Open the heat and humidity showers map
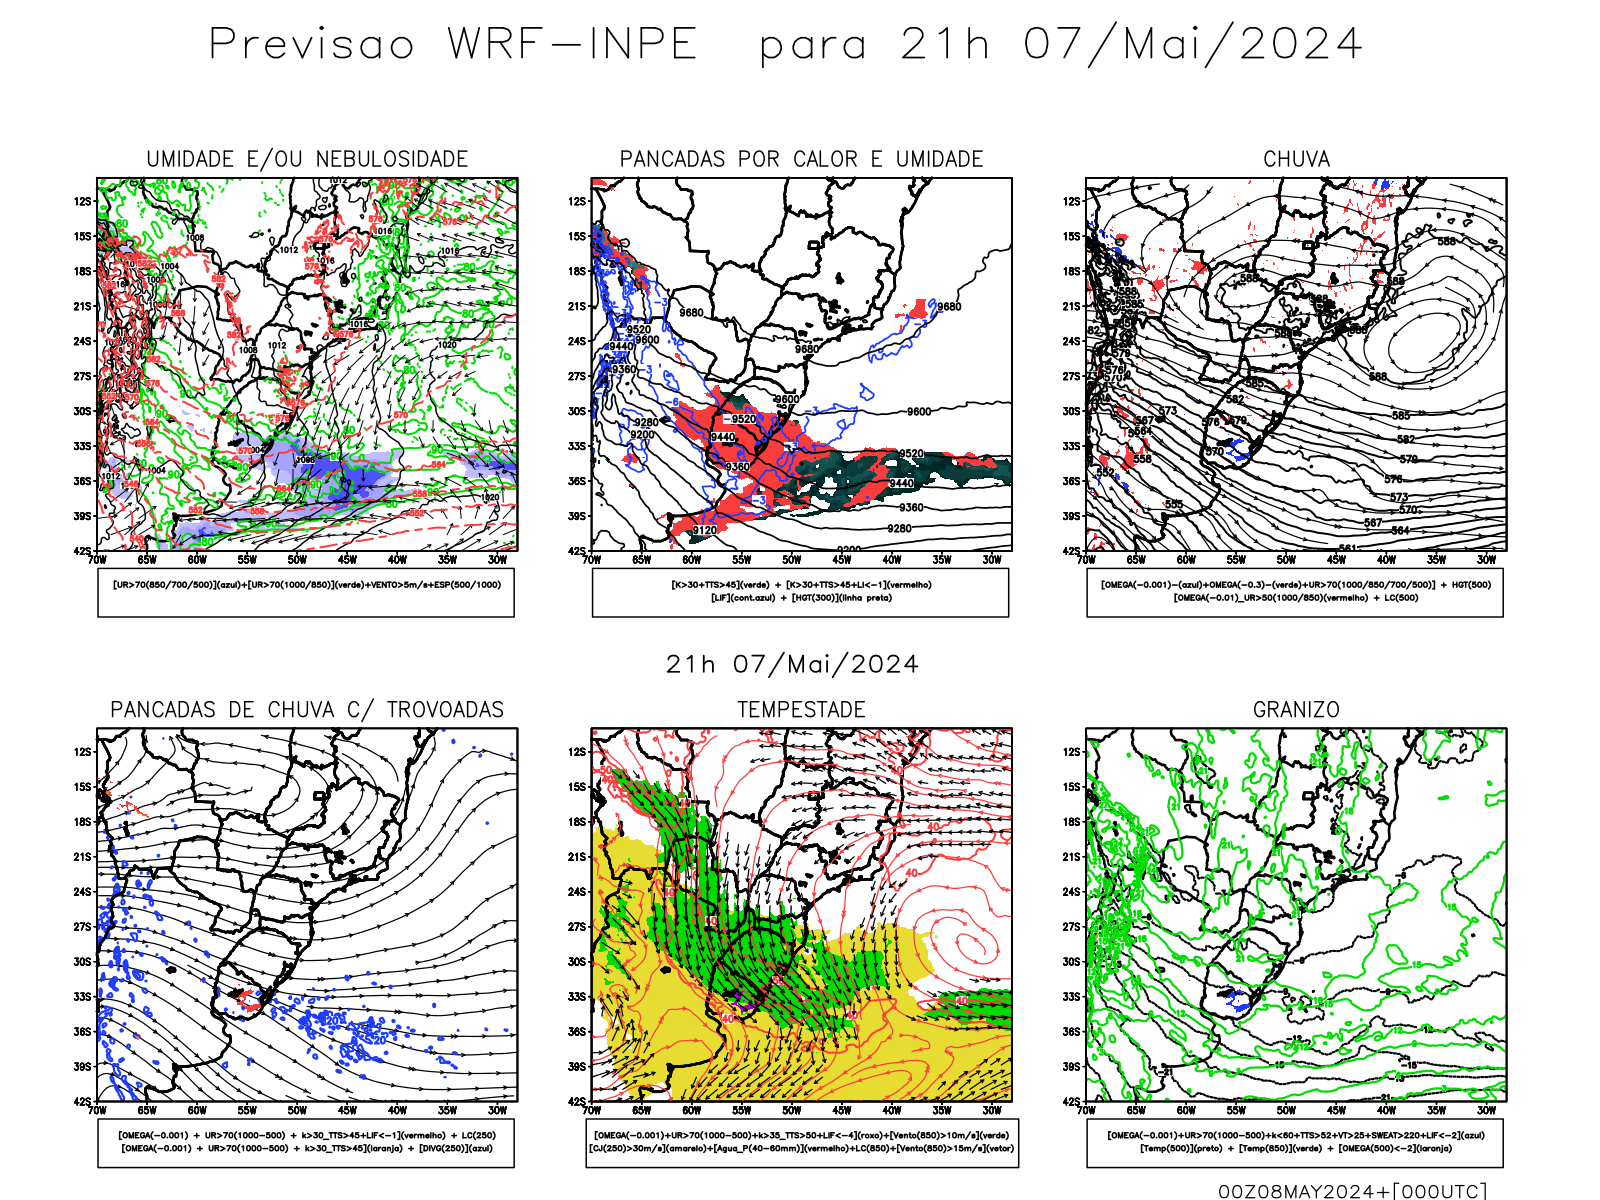The height and width of the screenshot is (1200, 1600). click(801, 364)
